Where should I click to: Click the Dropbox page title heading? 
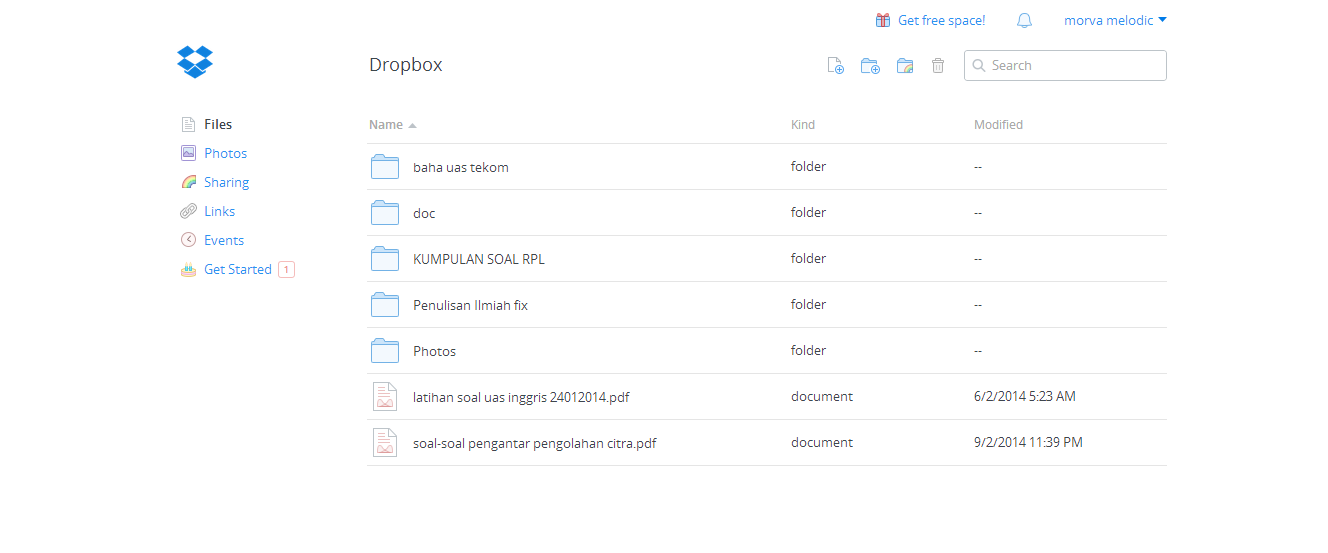point(406,65)
